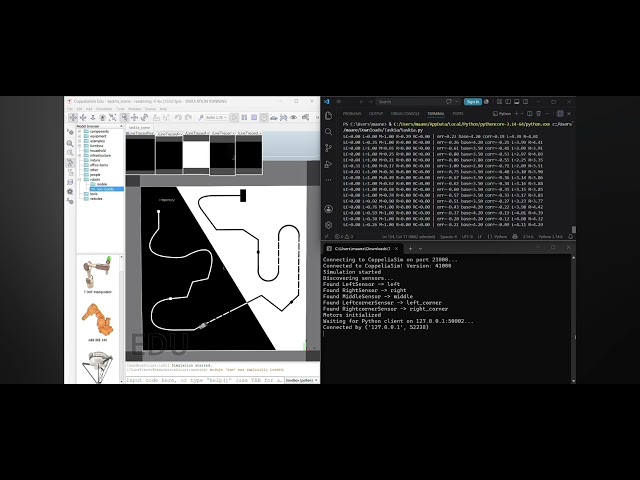
Task: Click the camera shift down toolbar icon
Action: (93, 118)
